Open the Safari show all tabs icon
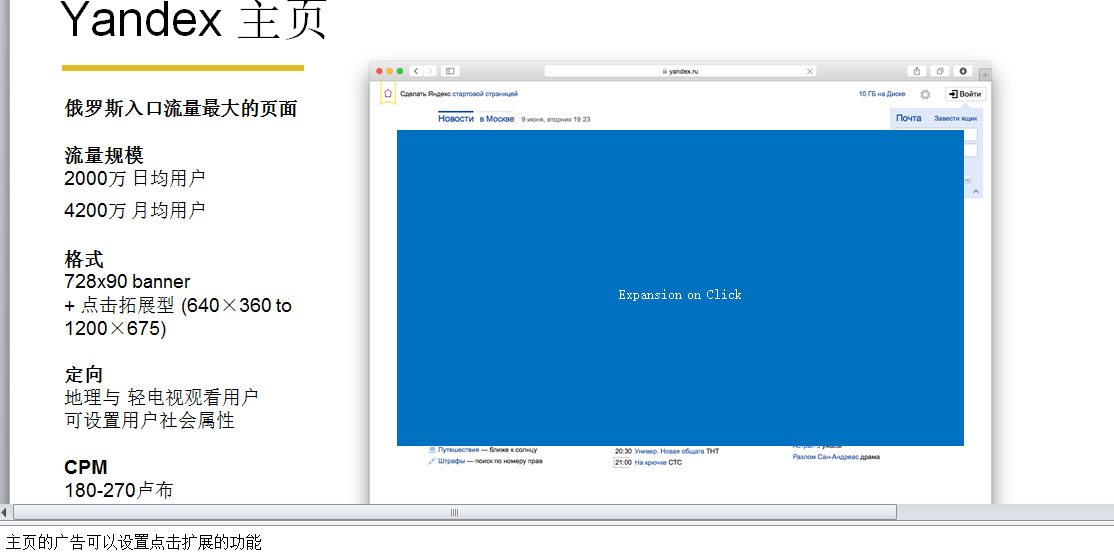 click(939, 71)
